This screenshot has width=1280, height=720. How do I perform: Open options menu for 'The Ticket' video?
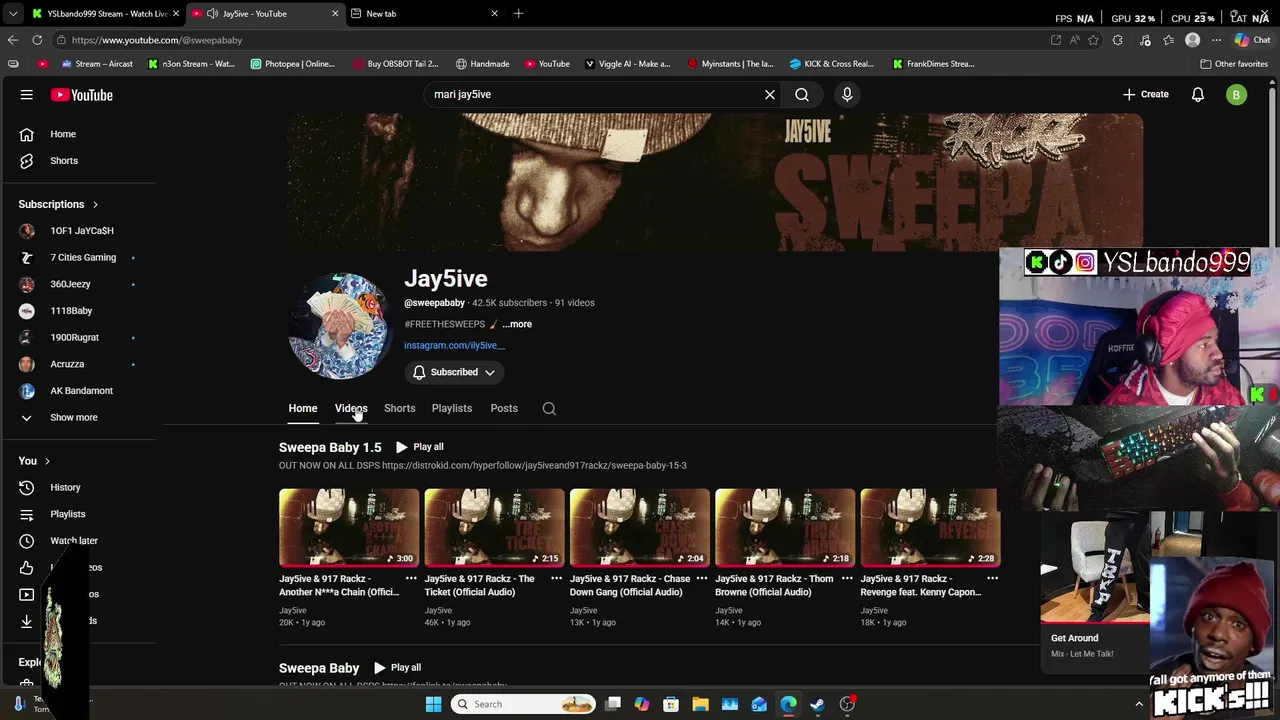556,579
